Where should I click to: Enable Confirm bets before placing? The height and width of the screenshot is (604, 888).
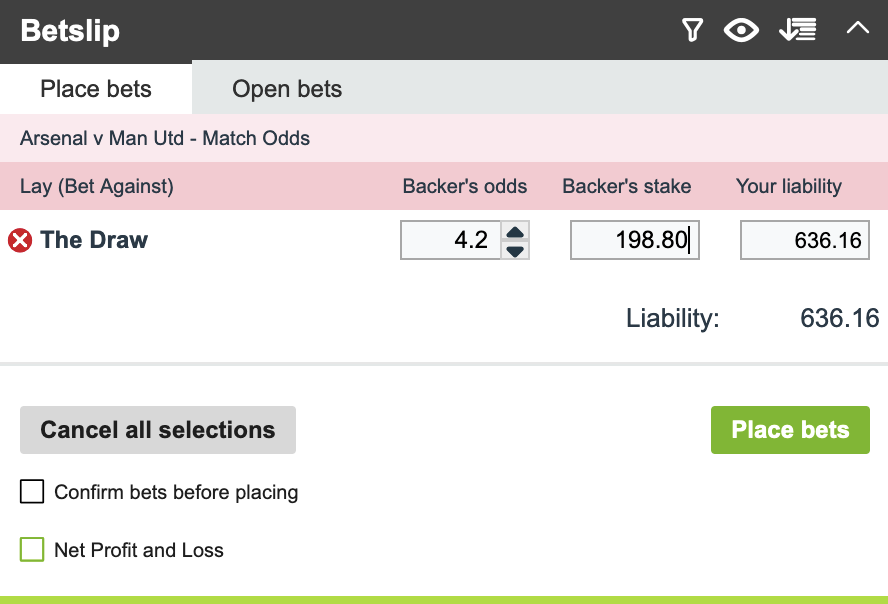pyautogui.click(x=33, y=492)
